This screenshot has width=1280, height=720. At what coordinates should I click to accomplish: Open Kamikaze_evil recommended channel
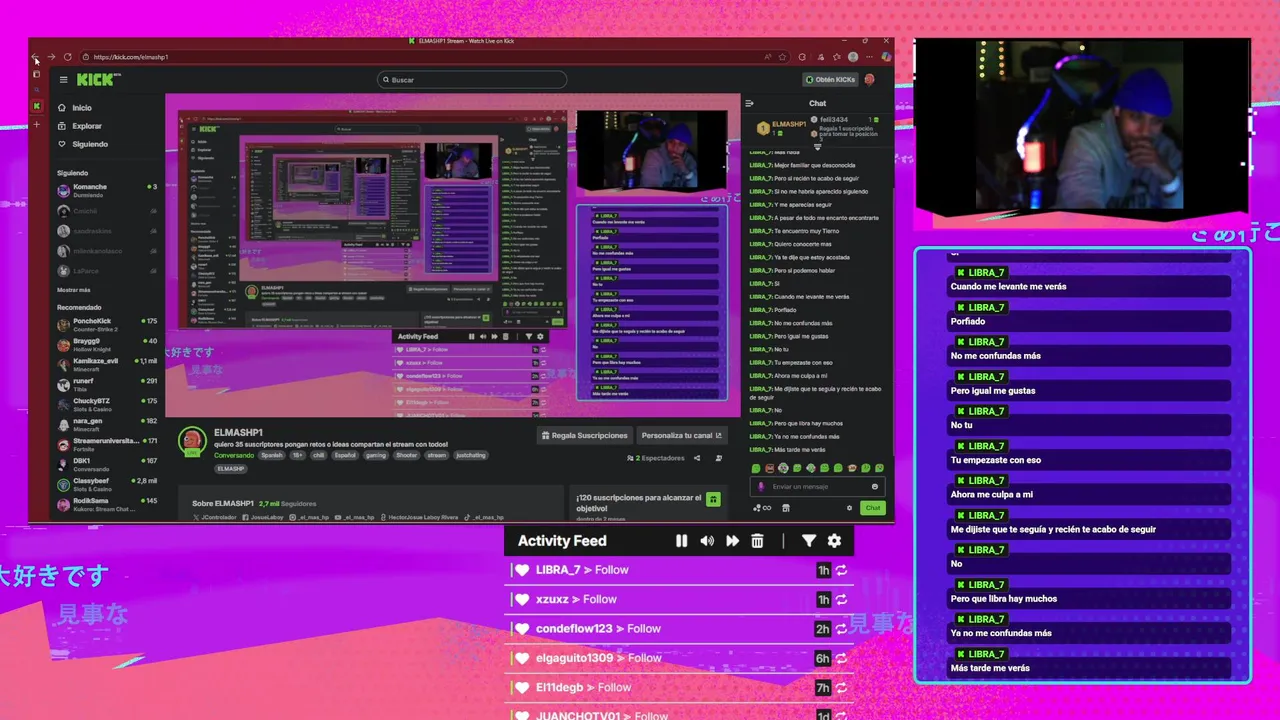pyautogui.click(x=108, y=364)
